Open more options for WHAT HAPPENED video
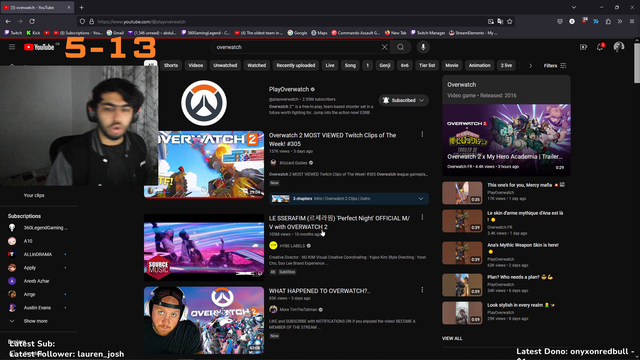The image size is (640, 360). pos(422,290)
